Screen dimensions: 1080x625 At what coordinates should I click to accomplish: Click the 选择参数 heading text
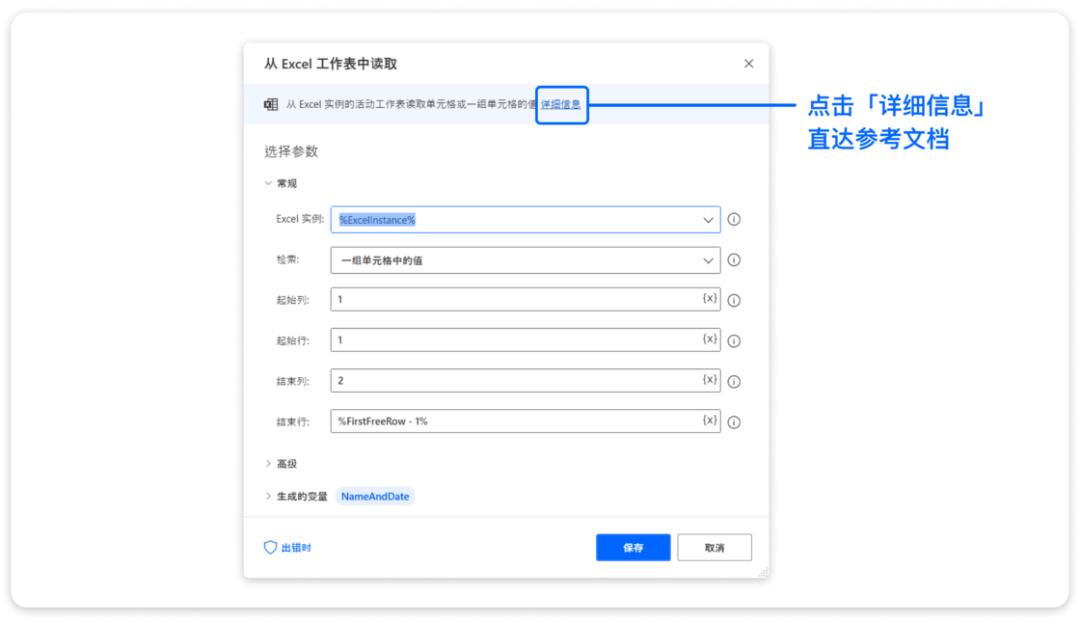click(x=291, y=152)
